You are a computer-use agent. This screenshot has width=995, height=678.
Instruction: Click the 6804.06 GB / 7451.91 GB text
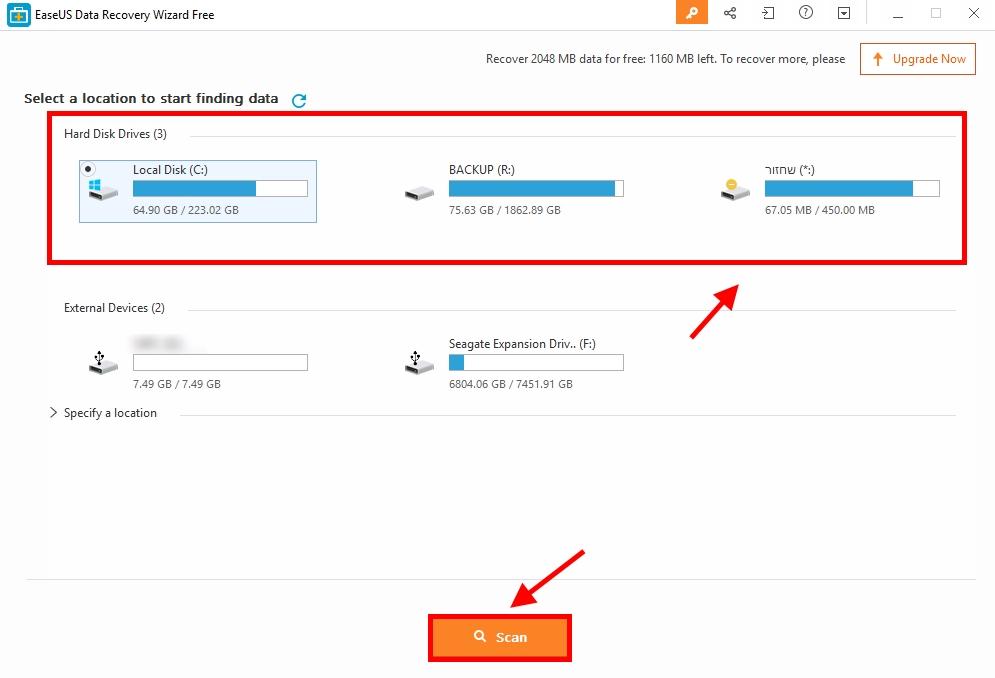click(511, 384)
